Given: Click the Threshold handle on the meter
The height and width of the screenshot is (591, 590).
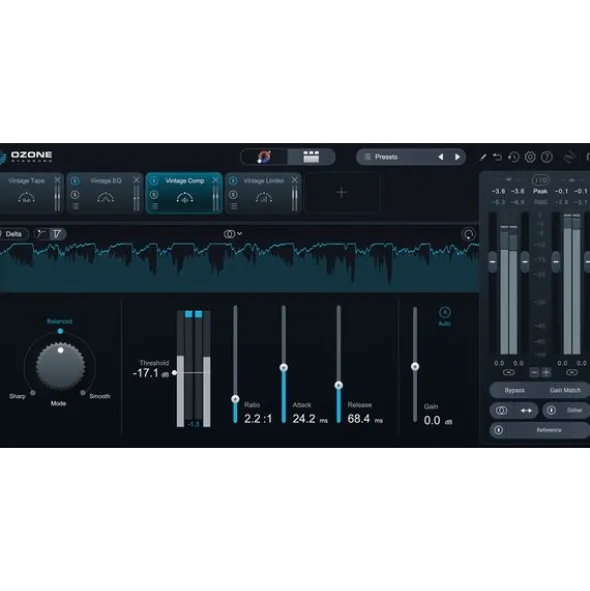Looking at the screenshot, I should pyautogui.click(x=174, y=373).
